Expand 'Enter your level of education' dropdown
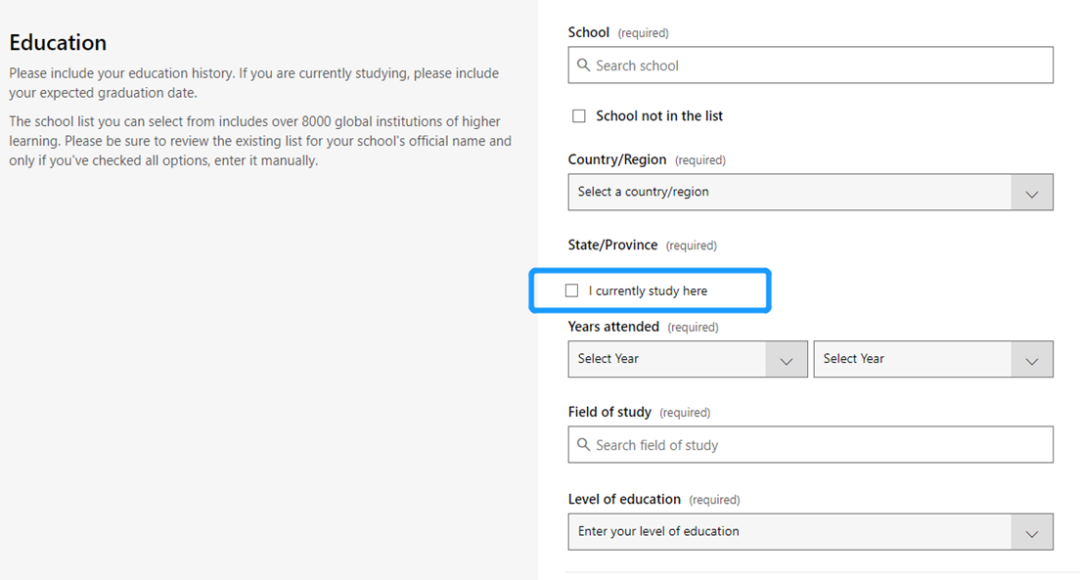 790,532
